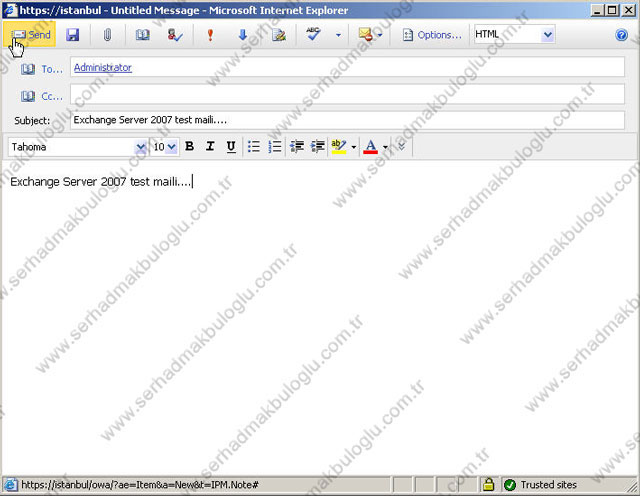This screenshot has height=496, width=640.
Task: Toggle Bold formatting
Action: [x=189, y=146]
